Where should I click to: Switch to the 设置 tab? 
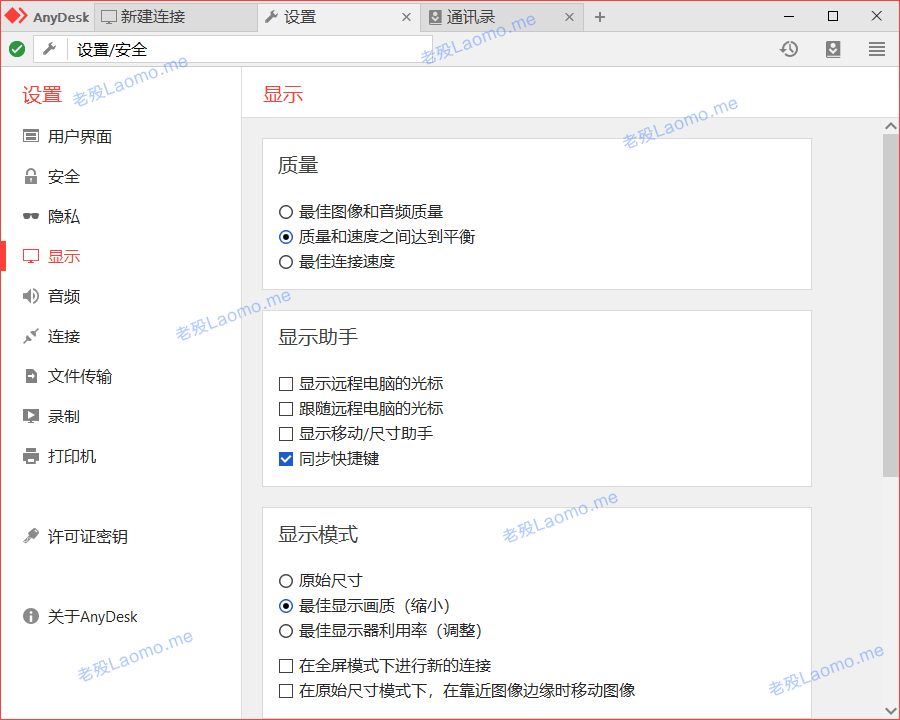(339, 17)
